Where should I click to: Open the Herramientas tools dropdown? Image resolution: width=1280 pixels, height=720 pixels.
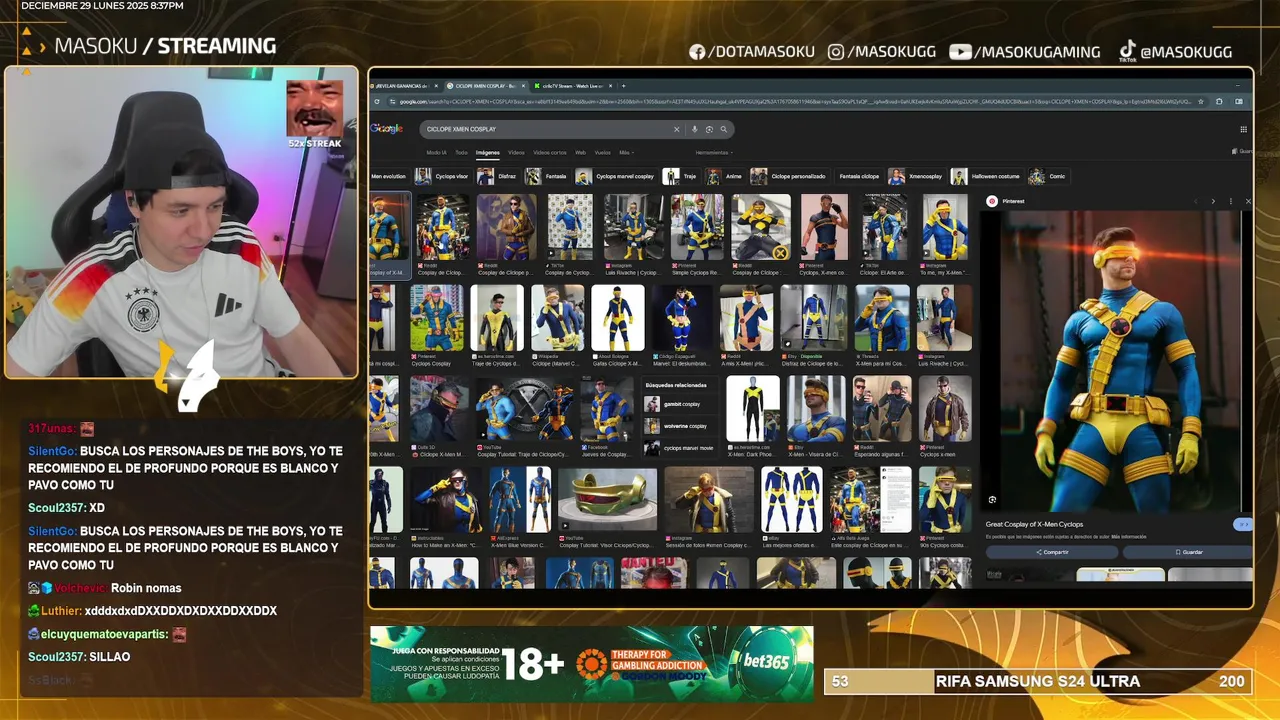pos(714,153)
